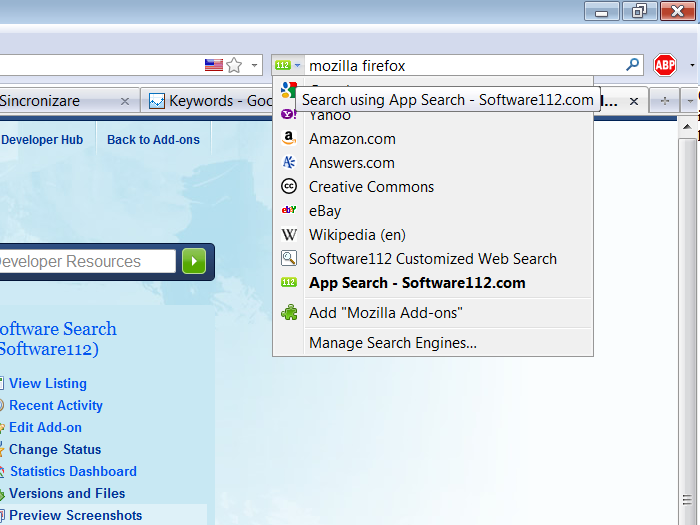Open the Developer Hub link
The height and width of the screenshot is (525, 700).
tap(42, 140)
